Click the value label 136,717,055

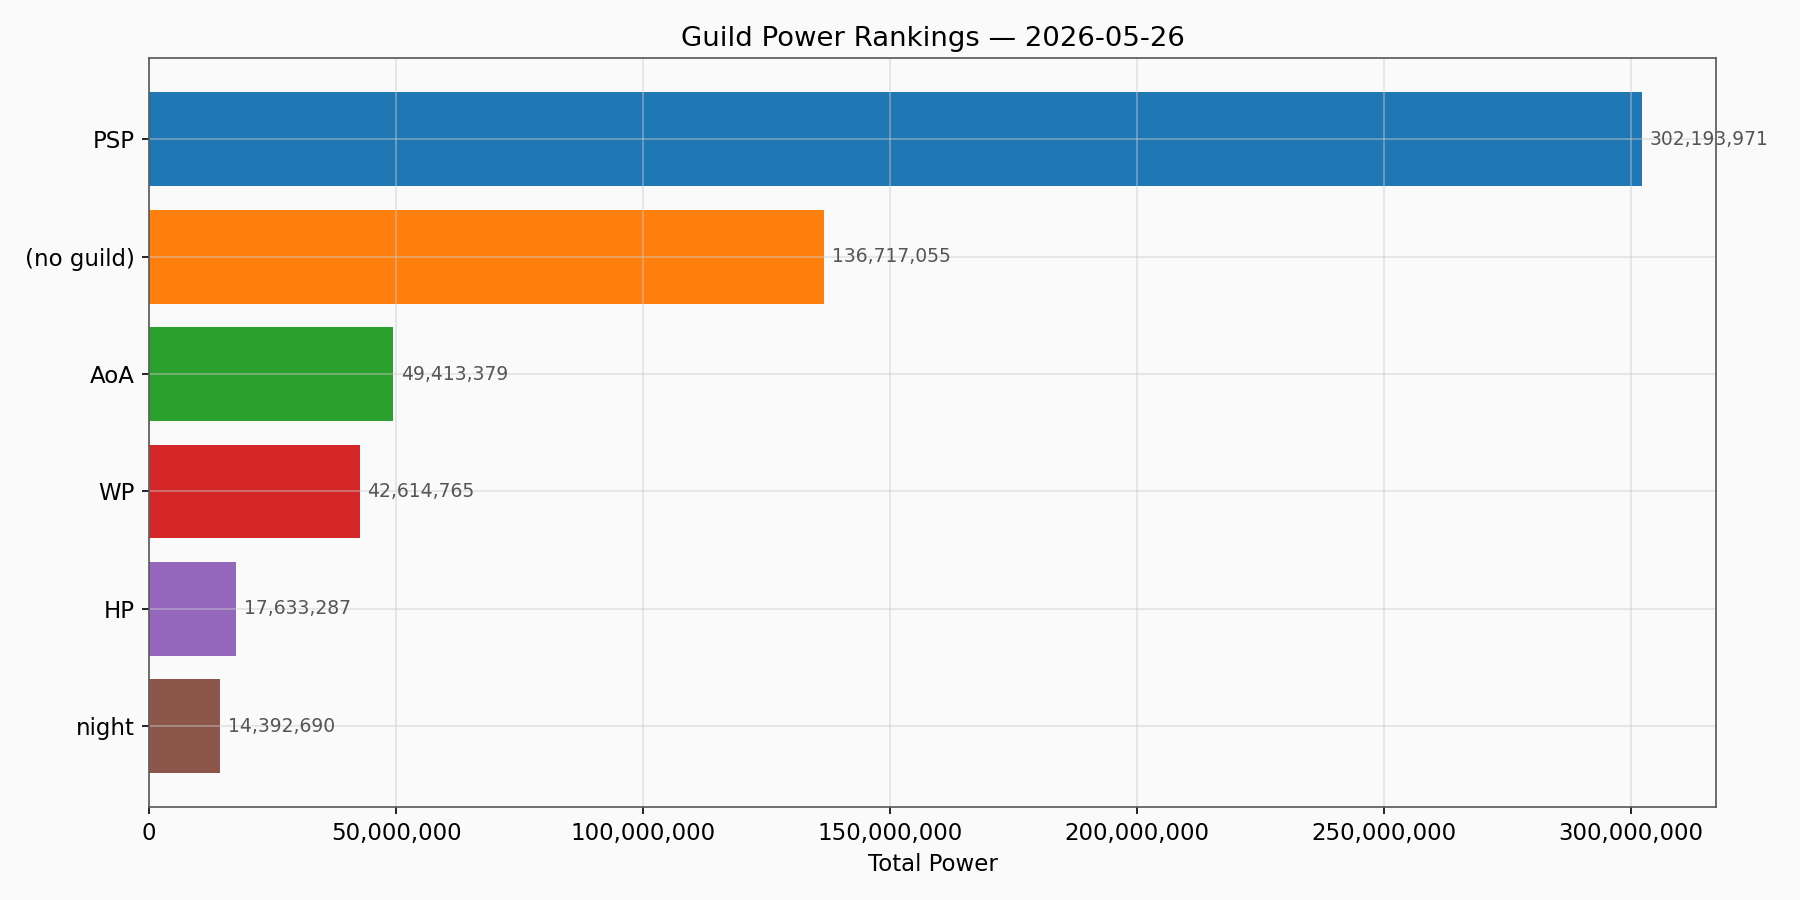point(891,256)
